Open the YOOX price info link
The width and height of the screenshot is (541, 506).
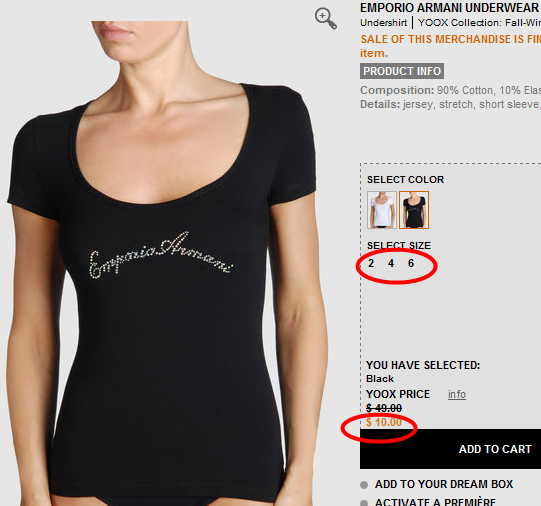[457, 394]
